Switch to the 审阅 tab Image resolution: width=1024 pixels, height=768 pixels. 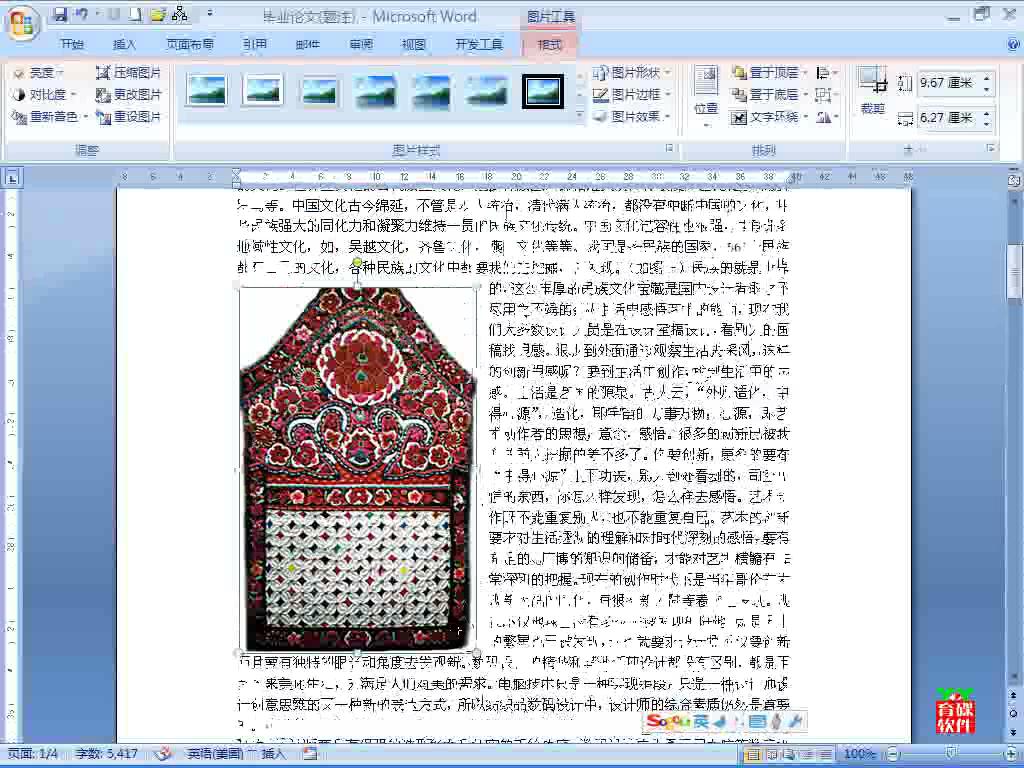[360, 44]
